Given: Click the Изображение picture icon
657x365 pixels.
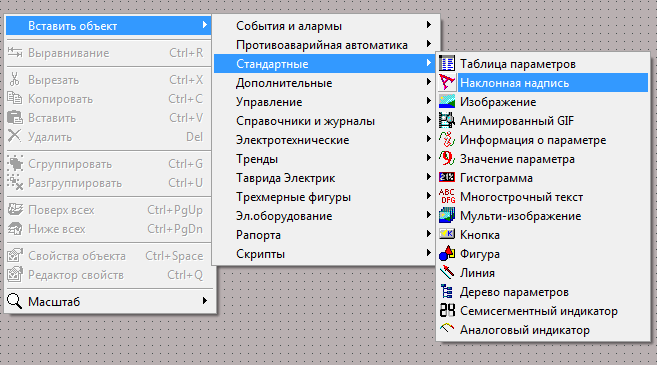Looking at the screenshot, I should 447,102.
